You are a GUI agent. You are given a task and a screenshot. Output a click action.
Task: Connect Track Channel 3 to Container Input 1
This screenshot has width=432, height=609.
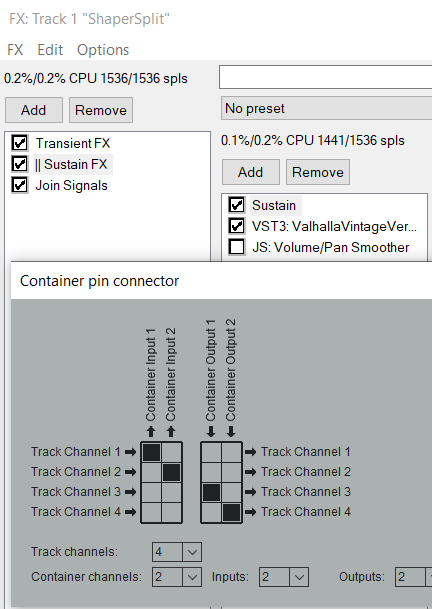(x=152, y=492)
